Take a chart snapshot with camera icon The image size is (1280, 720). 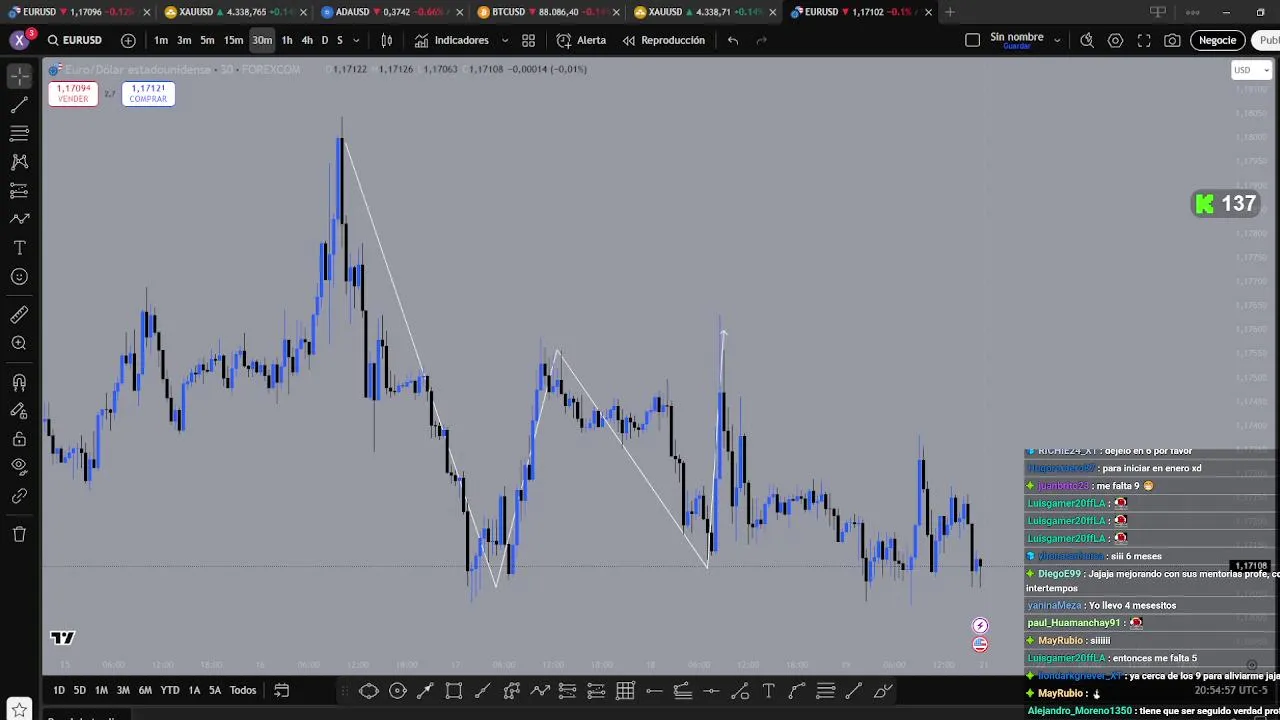point(1172,40)
